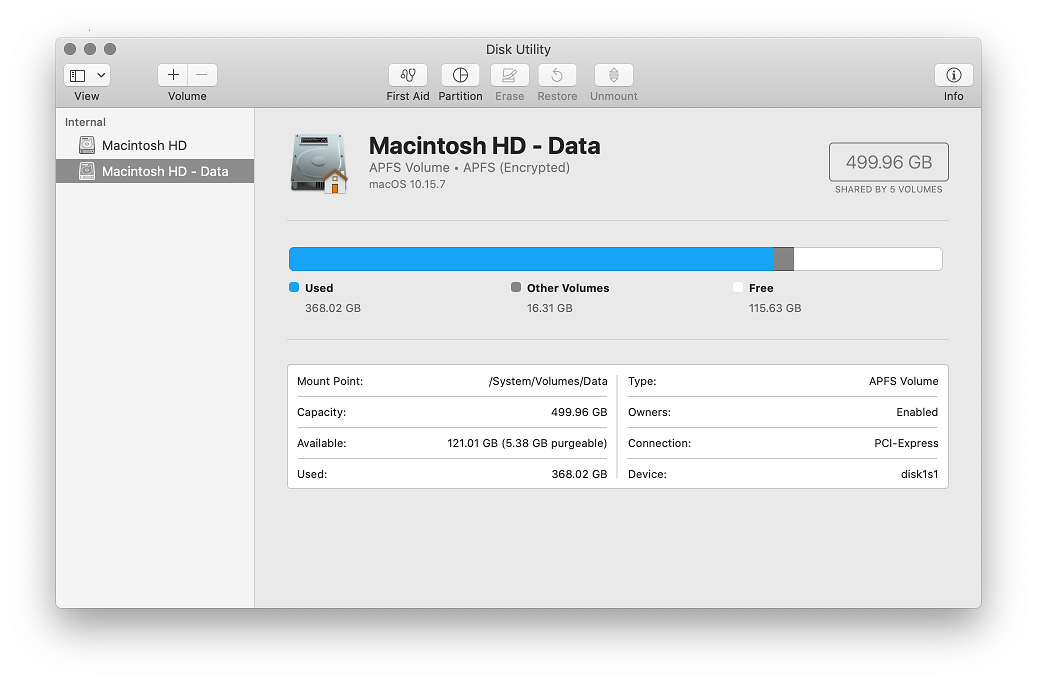Image resolution: width=1037 pixels, height=682 pixels.
Task: Click the minus Volume button
Action: coord(201,74)
